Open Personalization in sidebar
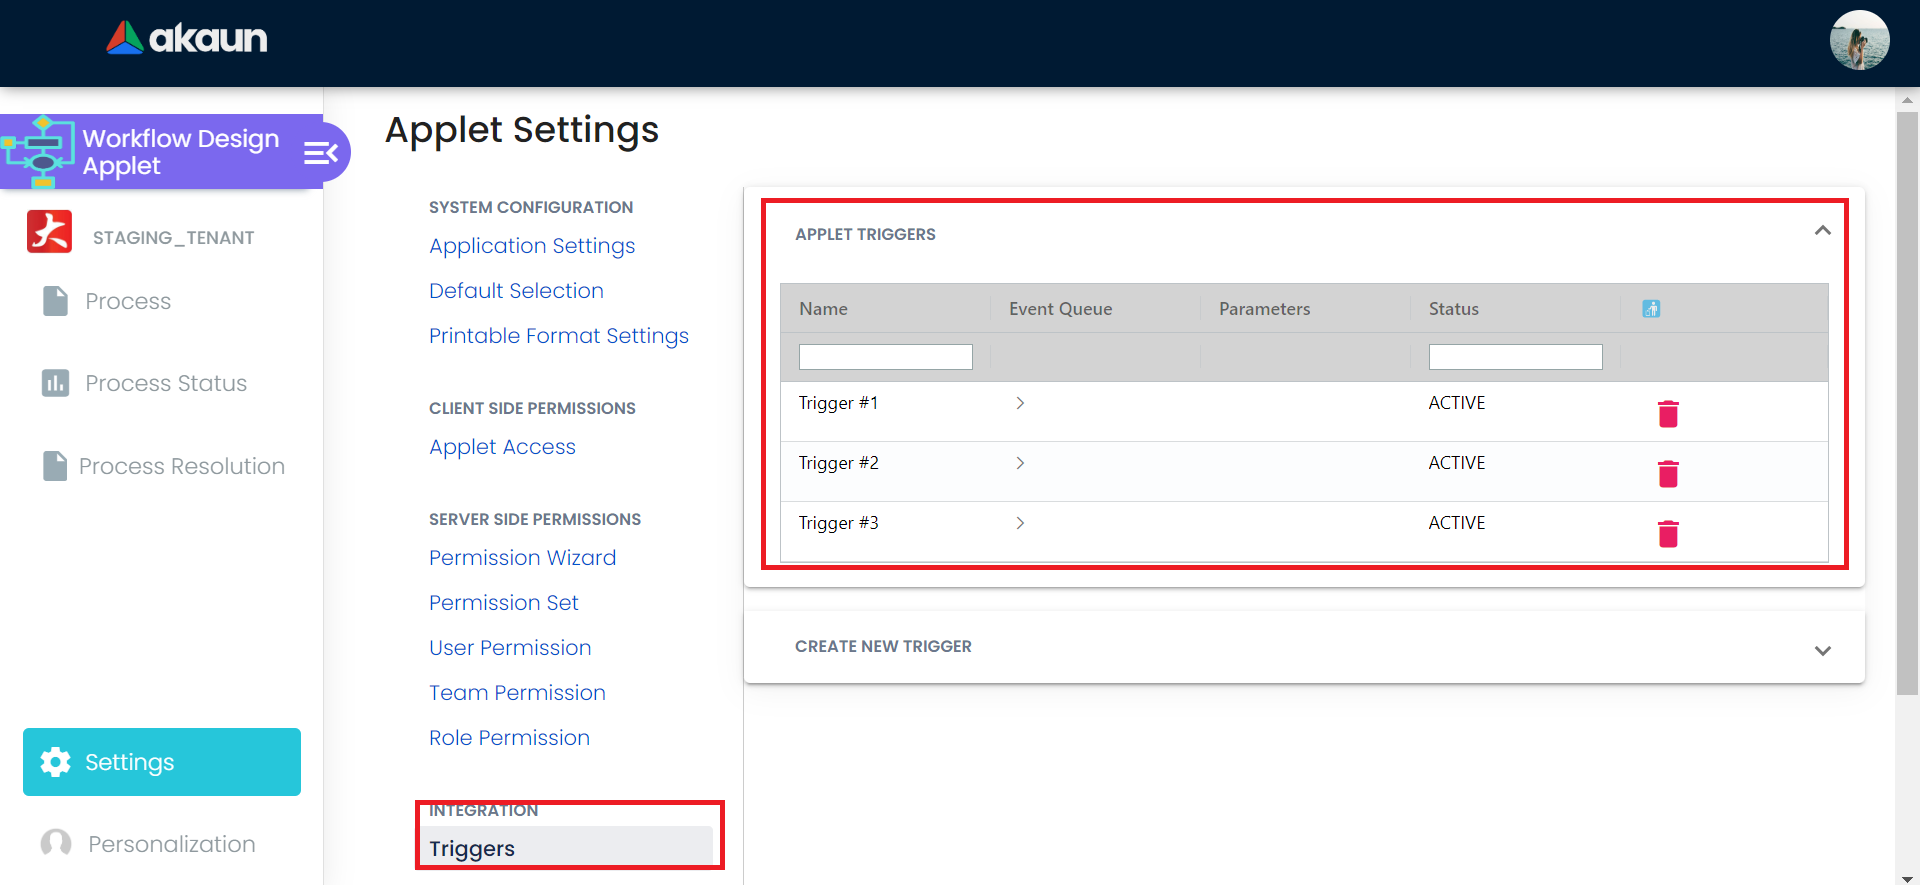This screenshot has height=885, width=1920. (x=171, y=844)
